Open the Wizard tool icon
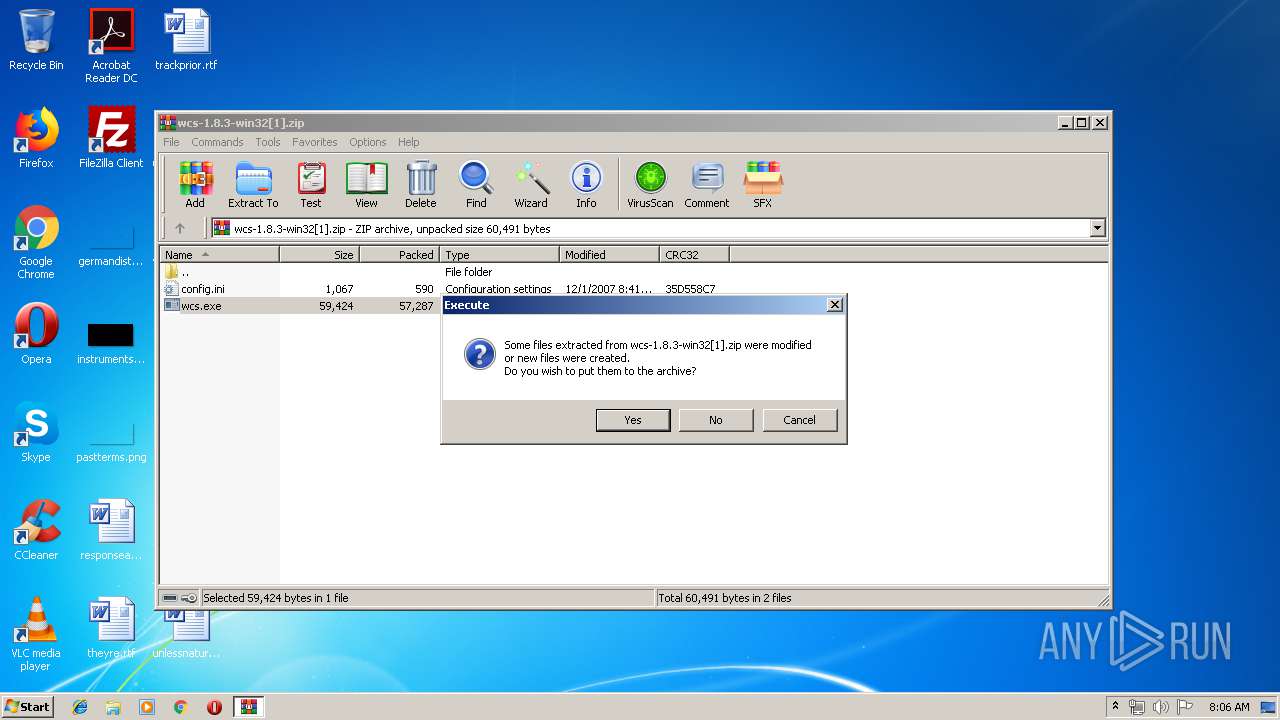The image size is (1280, 720). coord(531,185)
